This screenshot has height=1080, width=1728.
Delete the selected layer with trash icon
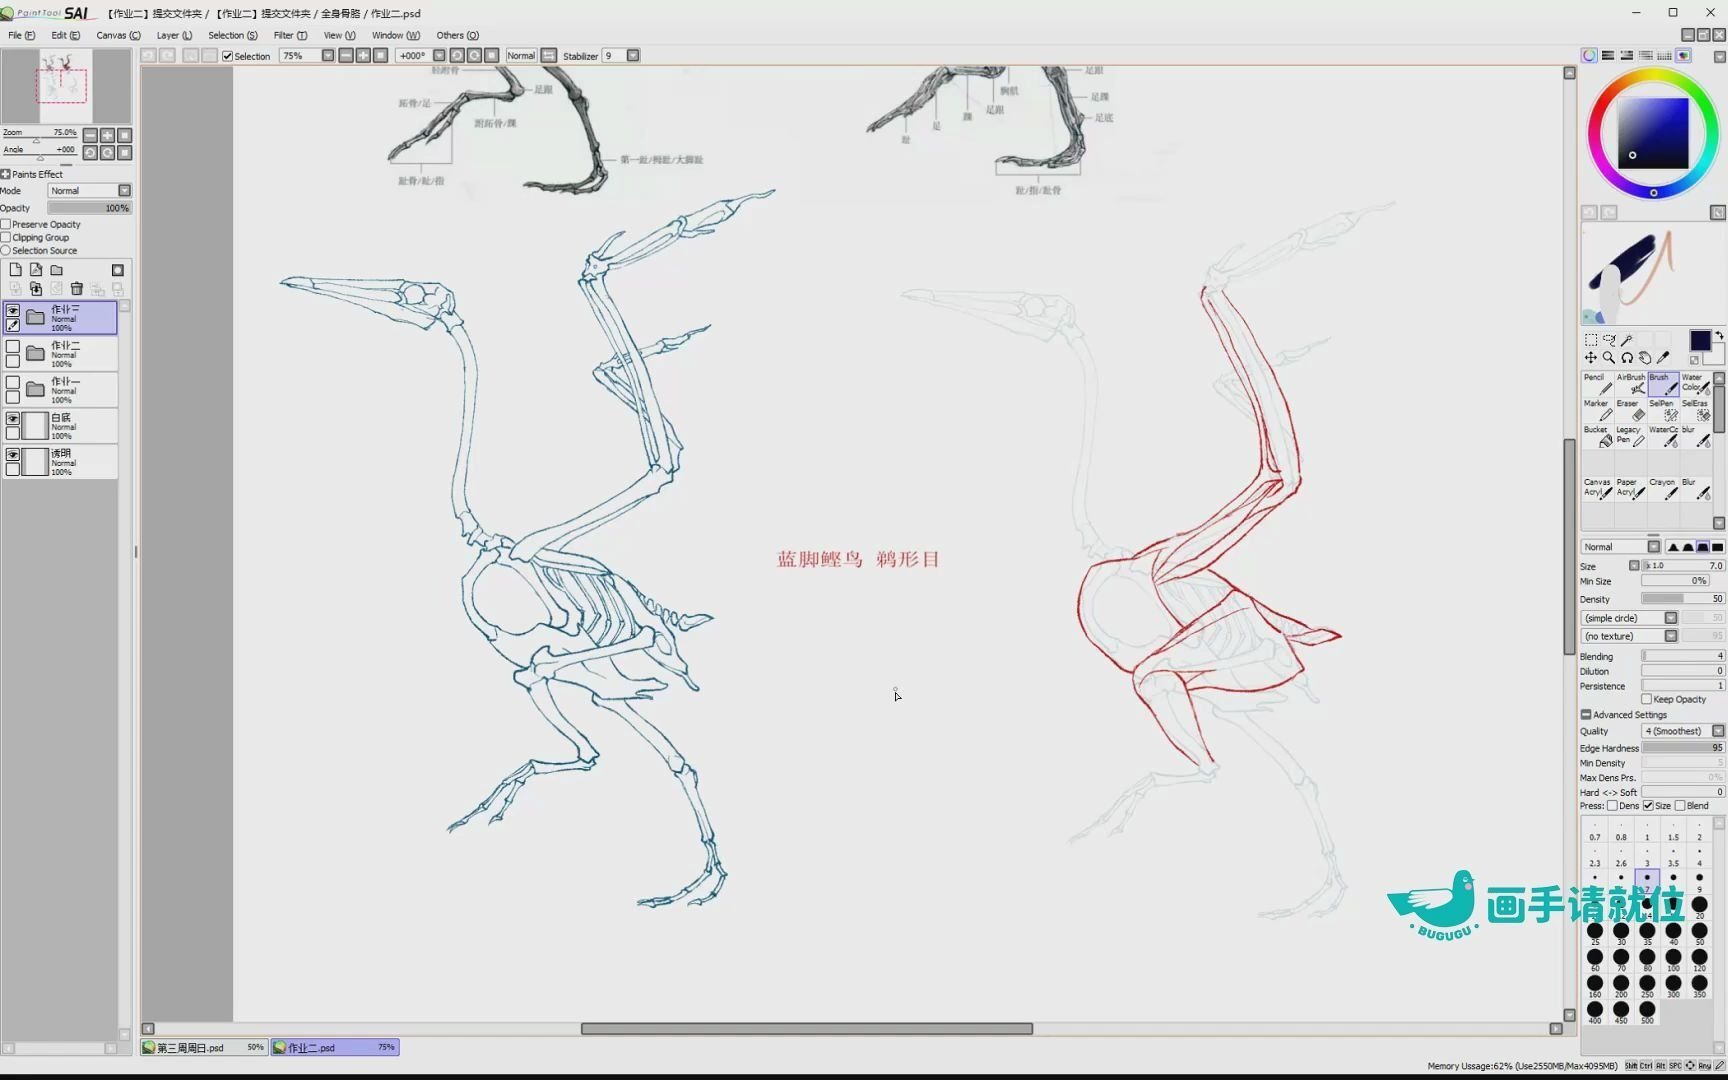coord(77,289)
